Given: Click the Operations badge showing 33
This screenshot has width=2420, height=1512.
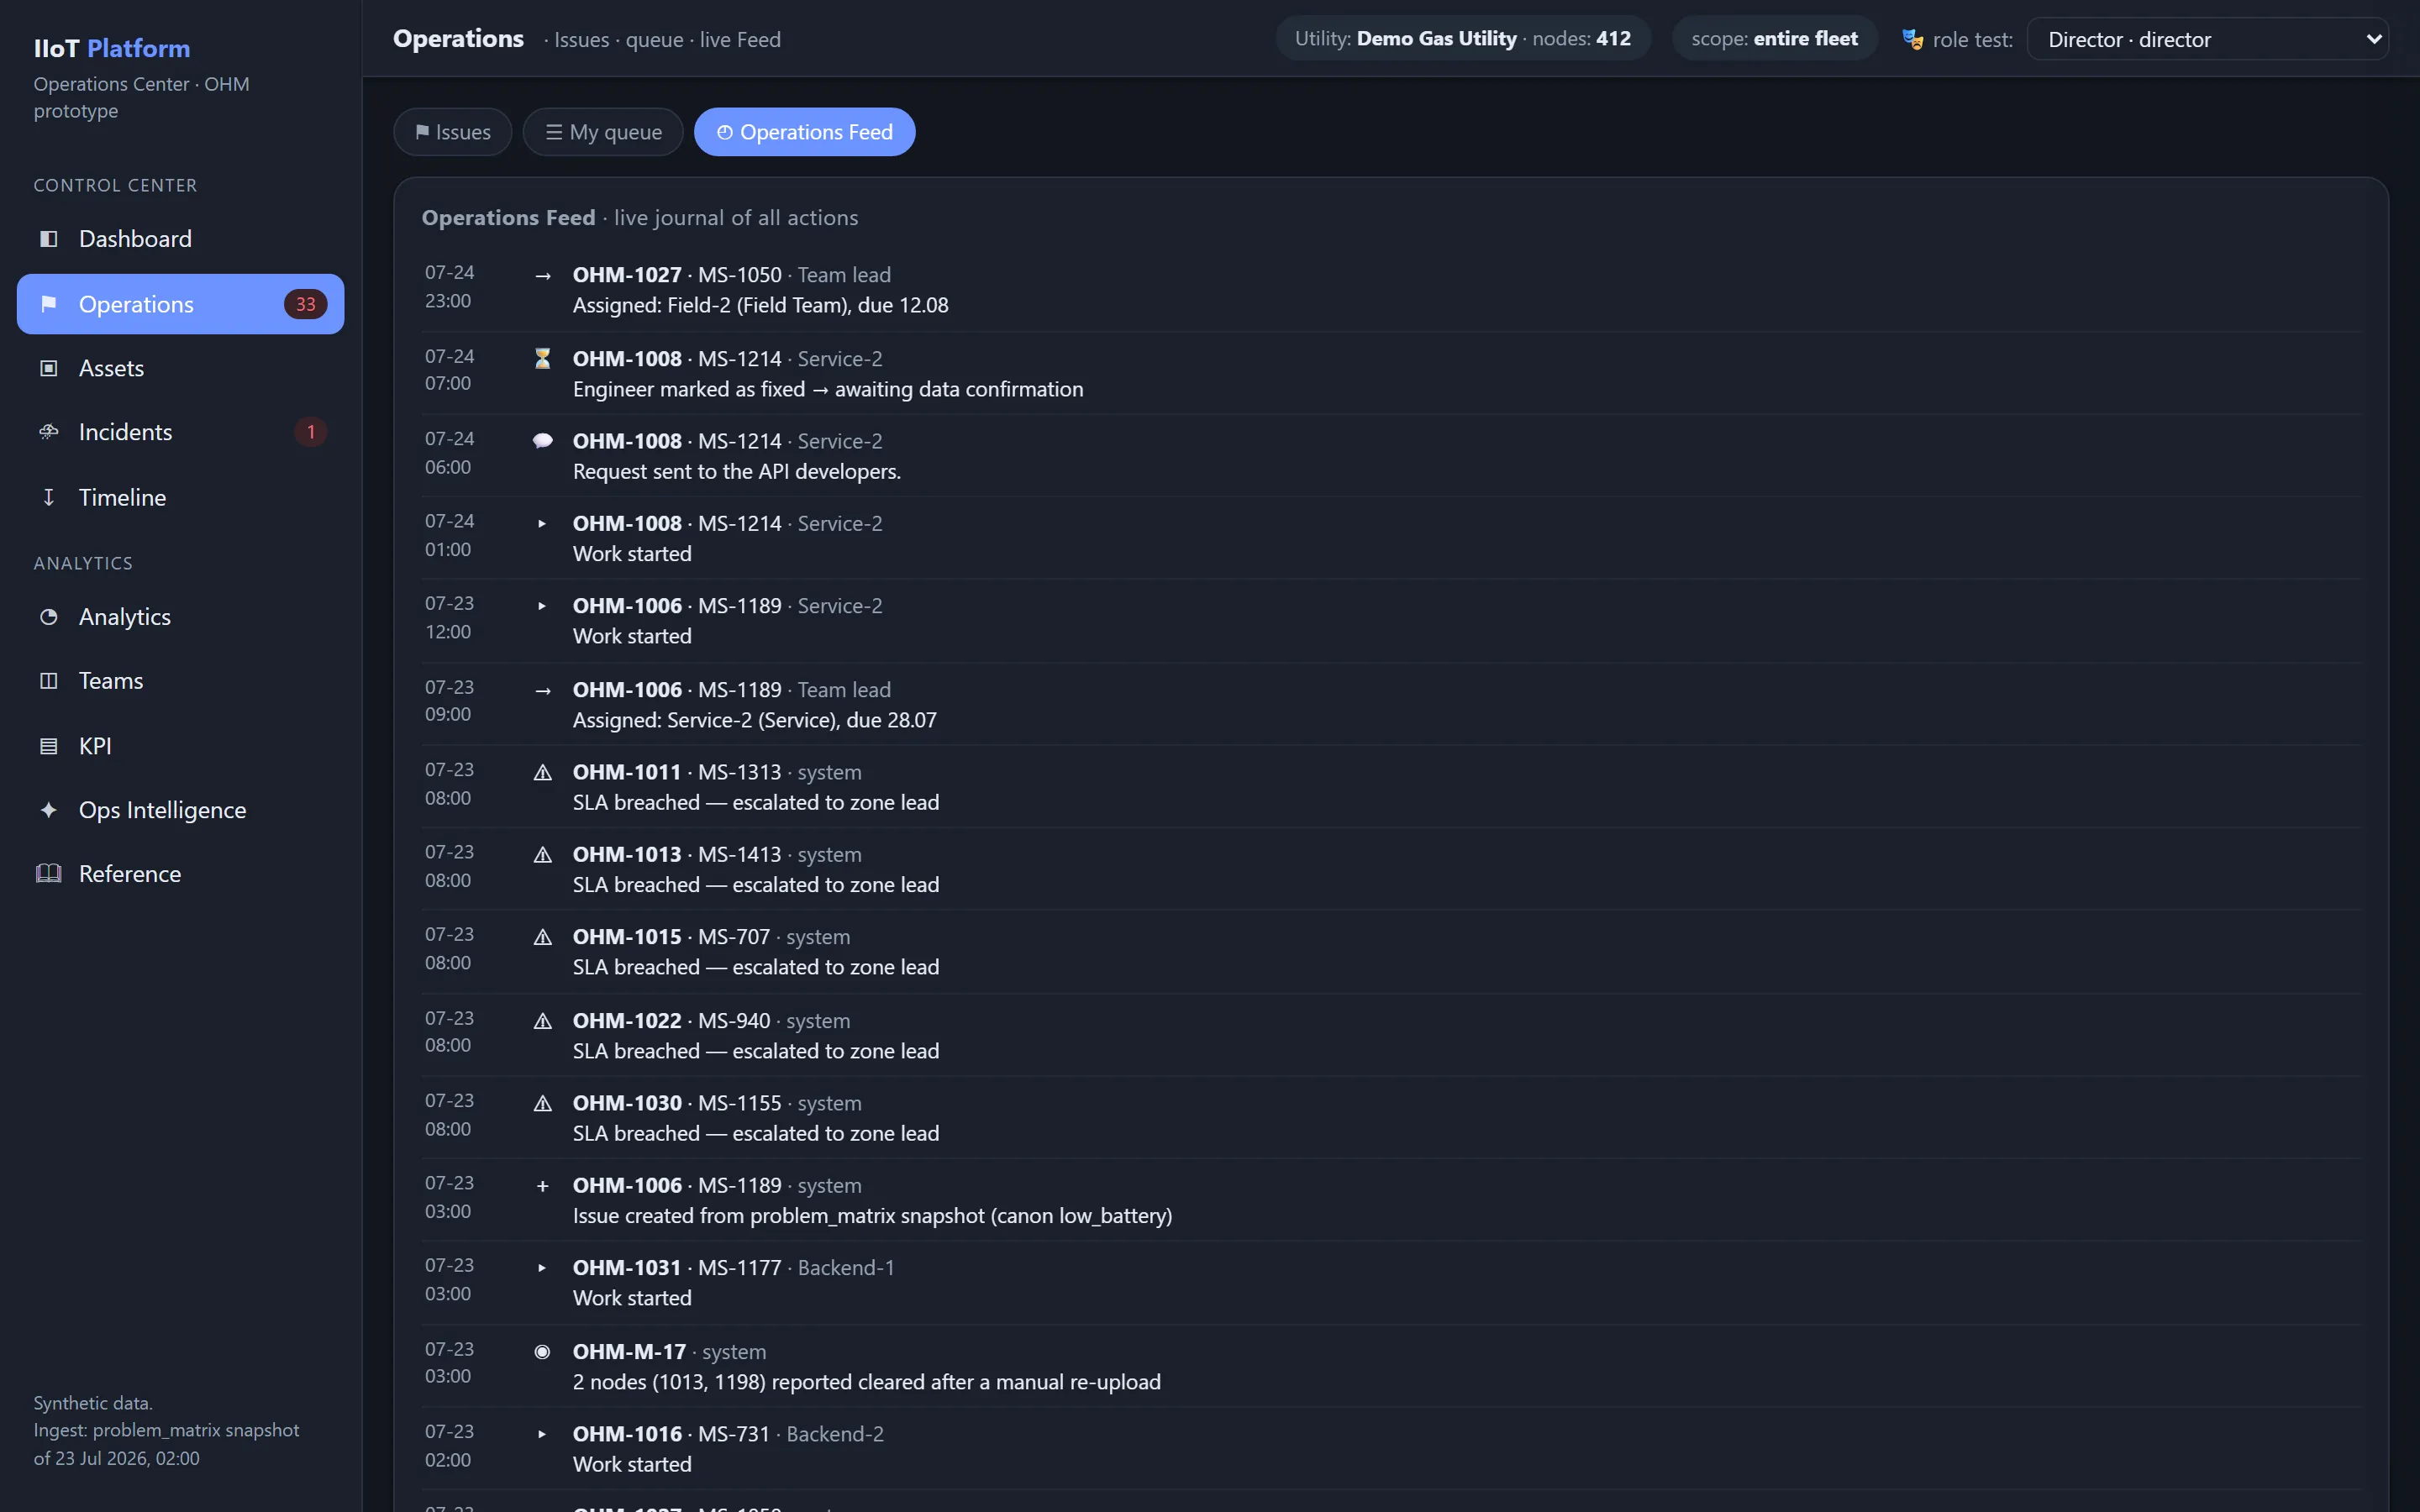Looking at the screenshot, I should pyautogui.click(x=305, y=304).
